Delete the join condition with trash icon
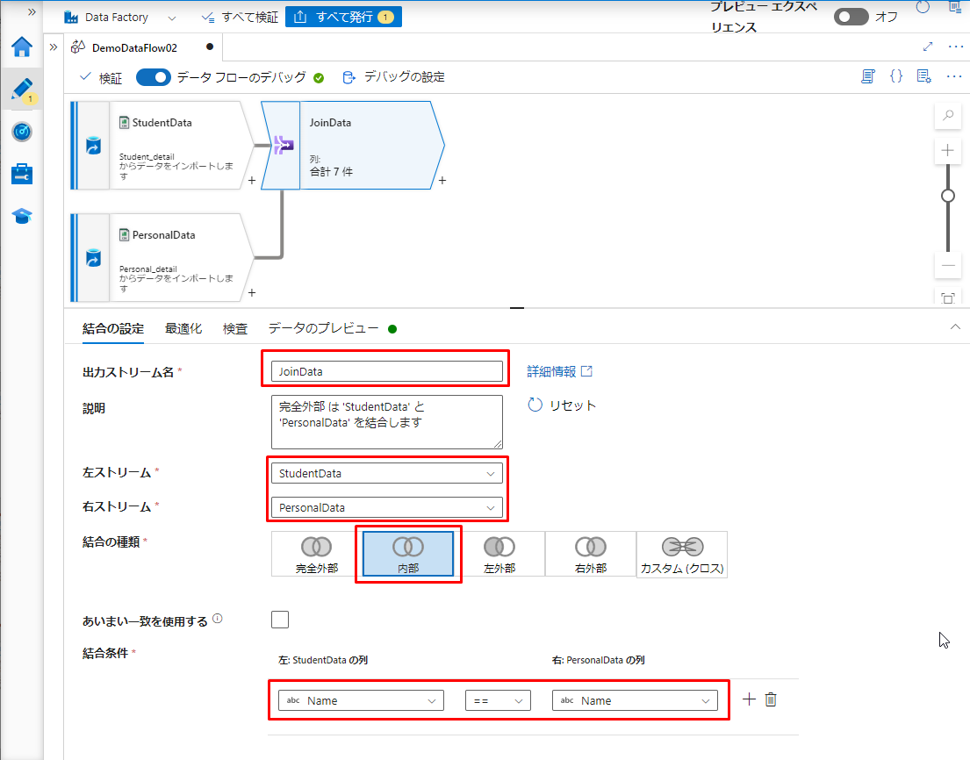970x760 pixels. (771, 699)
